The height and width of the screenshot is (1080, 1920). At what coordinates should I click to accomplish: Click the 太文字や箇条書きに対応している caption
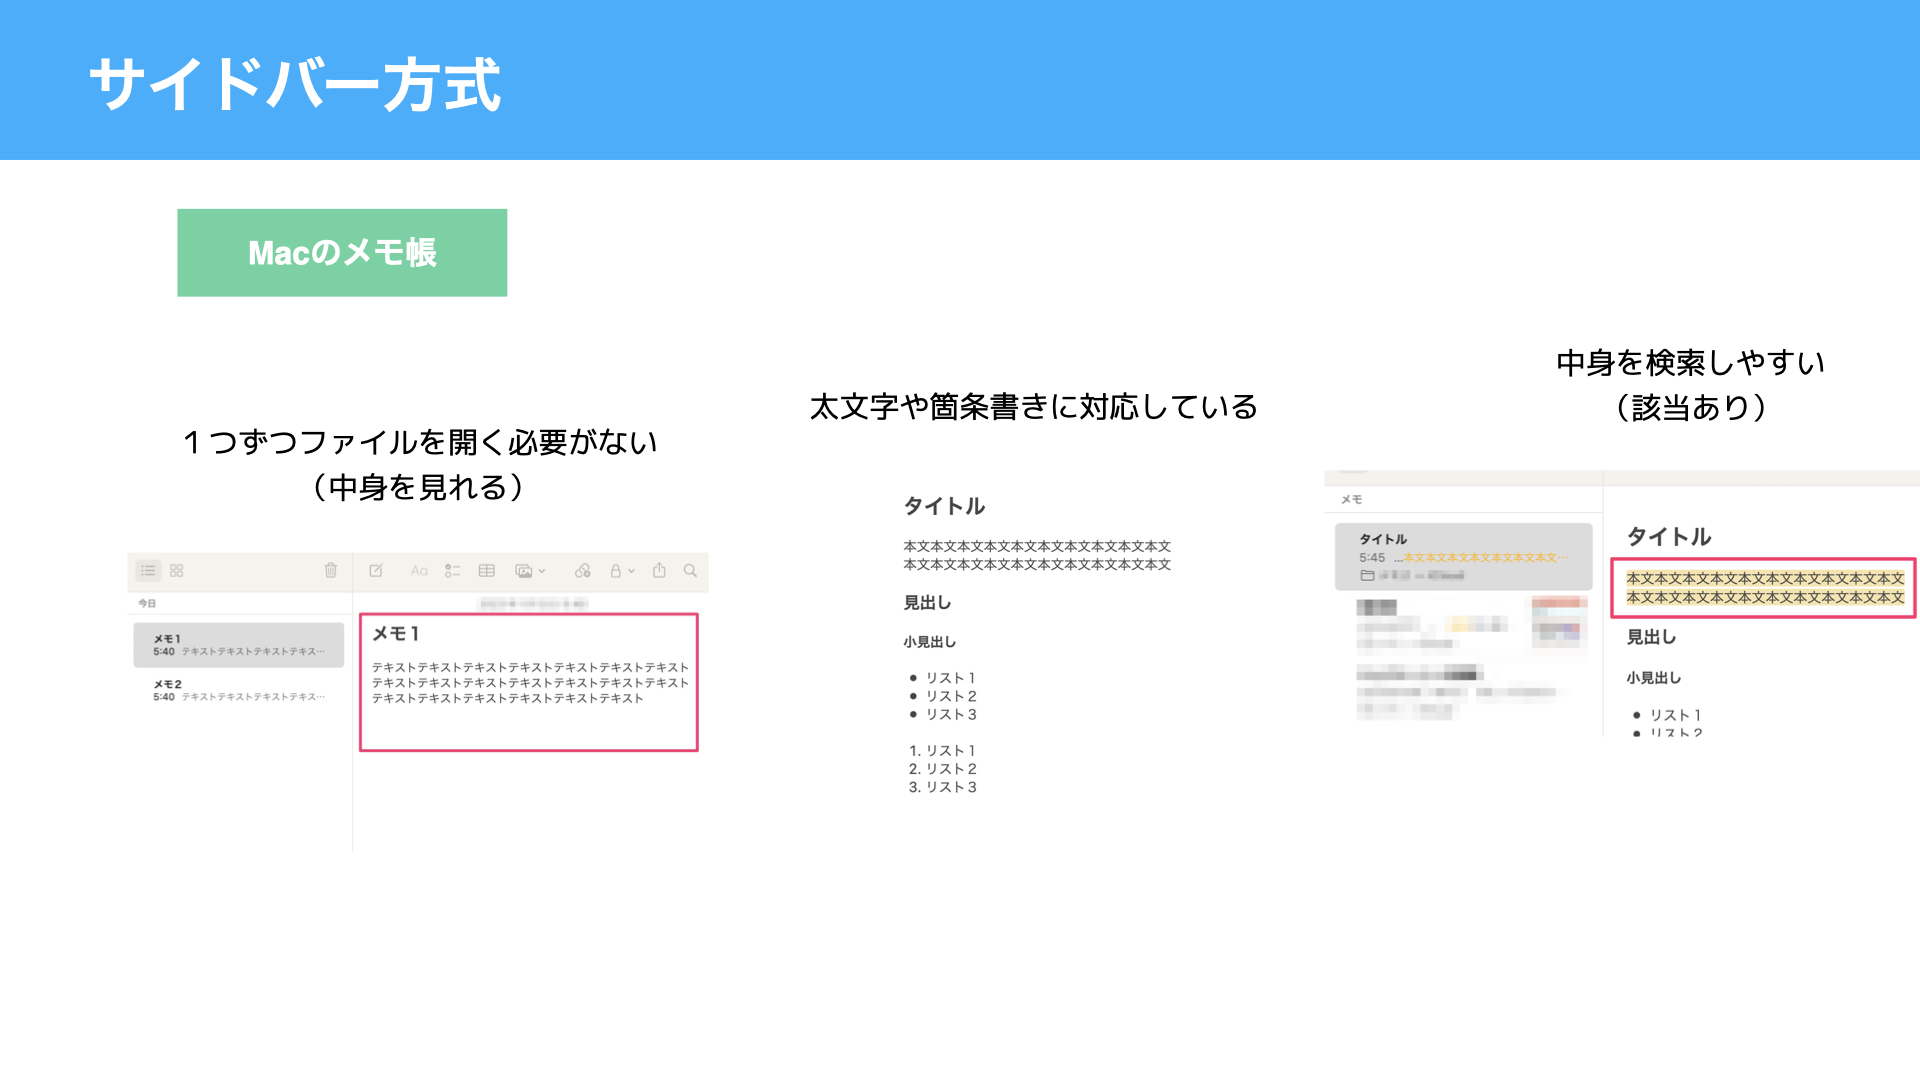pyautogui.click(x=1033, y=407)
